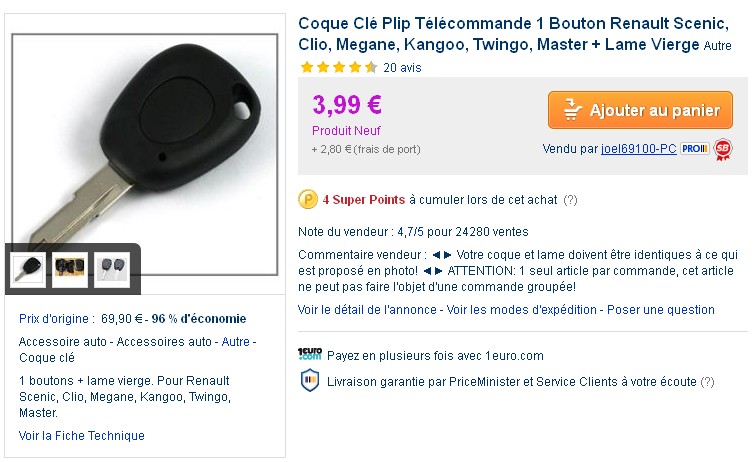Select the third thumbnail showing two keys
This screenshot has width=755, height=462.
tap(112, 269)
